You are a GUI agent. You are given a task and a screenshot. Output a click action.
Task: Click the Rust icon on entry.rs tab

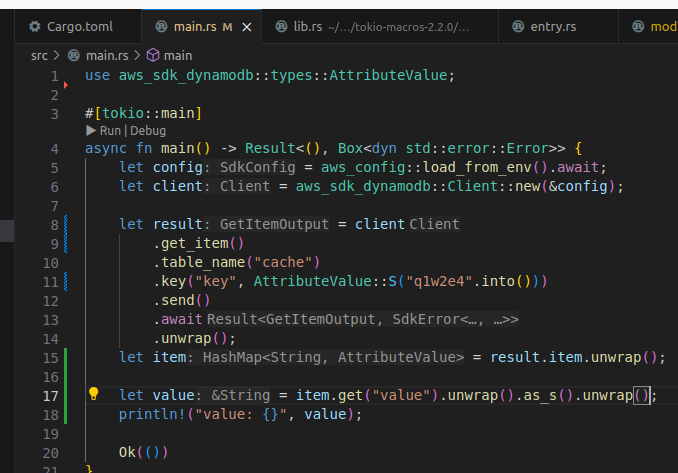(518, 26)
